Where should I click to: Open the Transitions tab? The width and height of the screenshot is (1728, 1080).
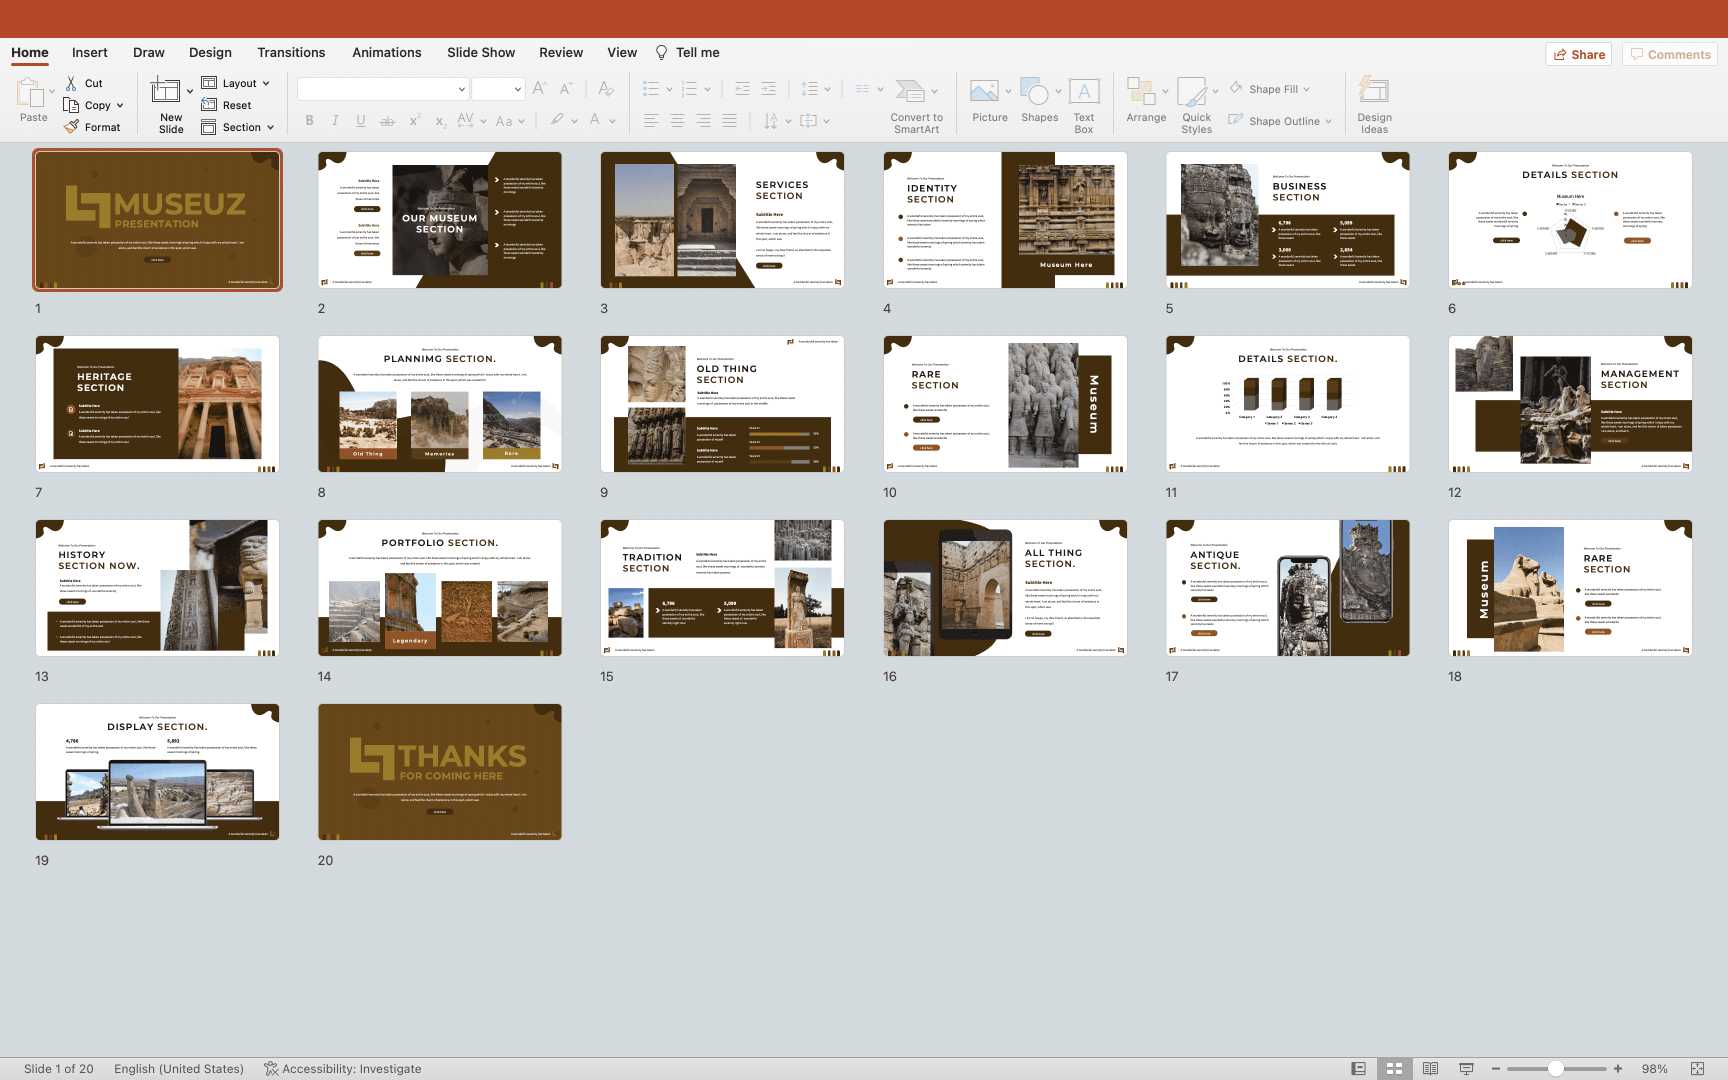tap(291, 52)
